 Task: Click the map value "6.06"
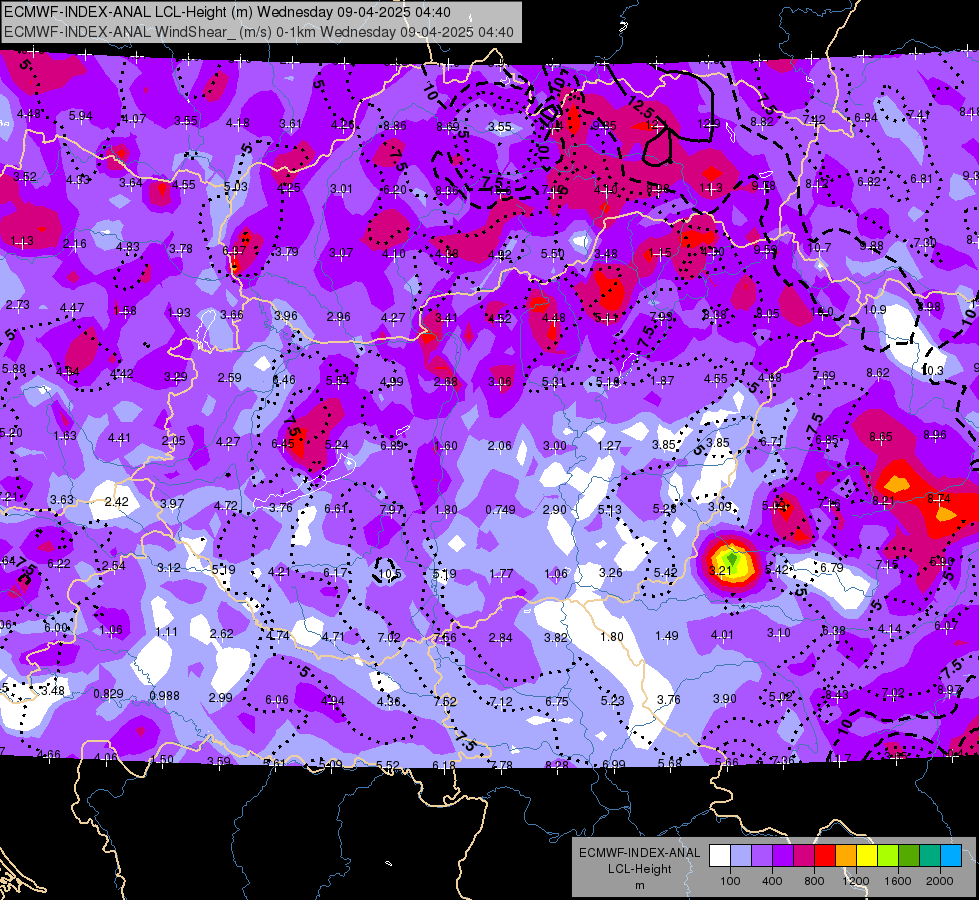click(277, 700)
